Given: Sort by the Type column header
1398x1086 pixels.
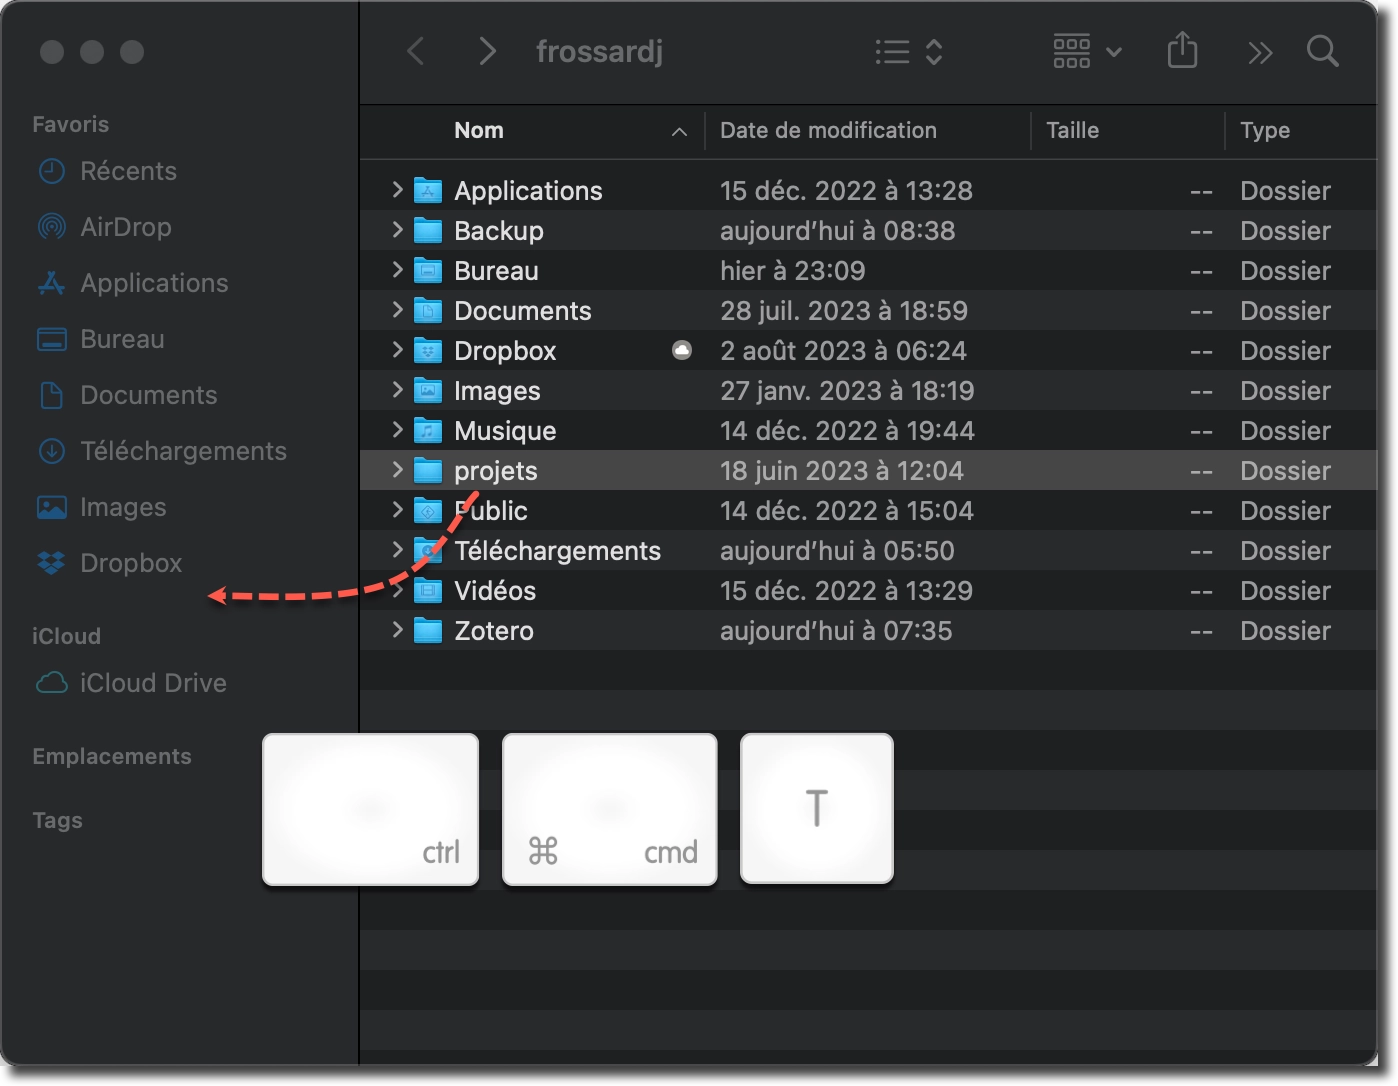Looking at the screenshot, I should click(1265, 130).
